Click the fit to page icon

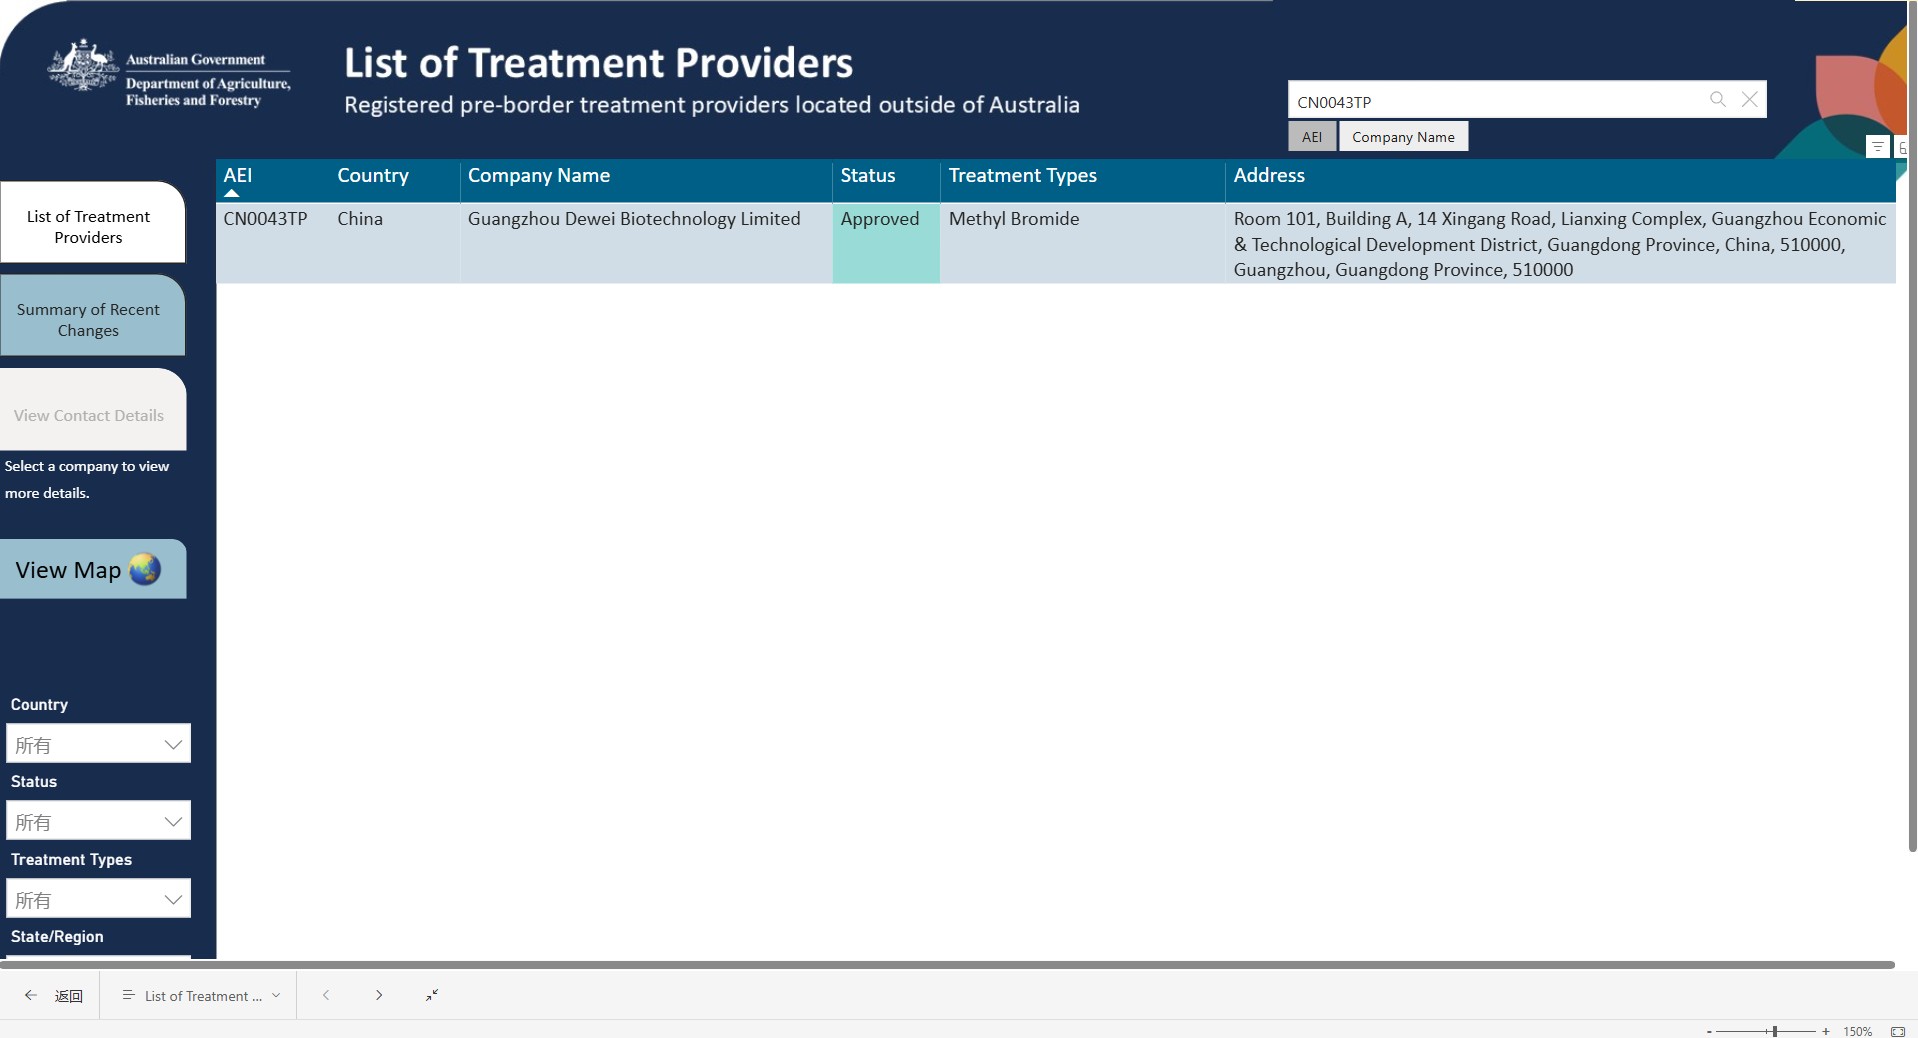[1897, 1031]
